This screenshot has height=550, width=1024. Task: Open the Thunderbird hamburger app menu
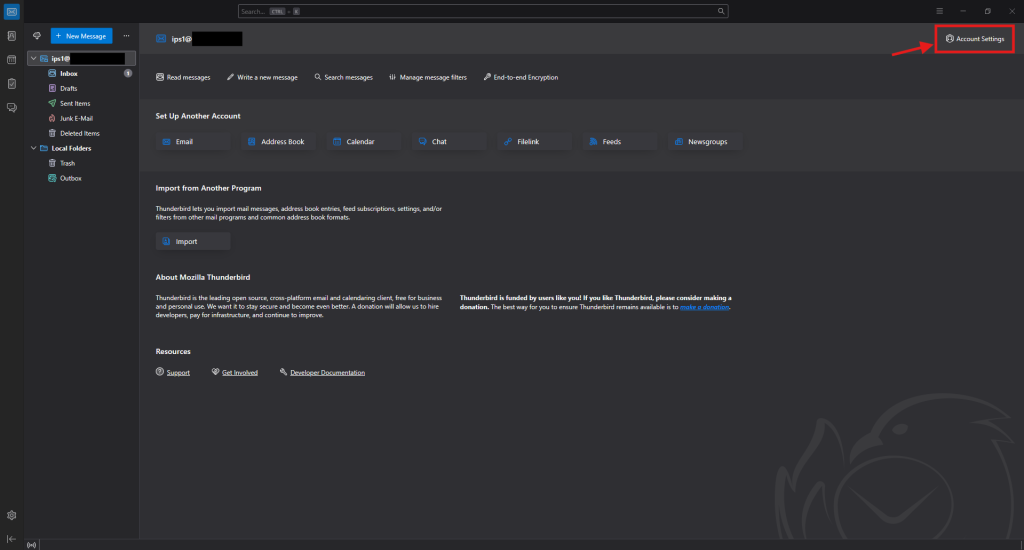click(x=939, y=11)
